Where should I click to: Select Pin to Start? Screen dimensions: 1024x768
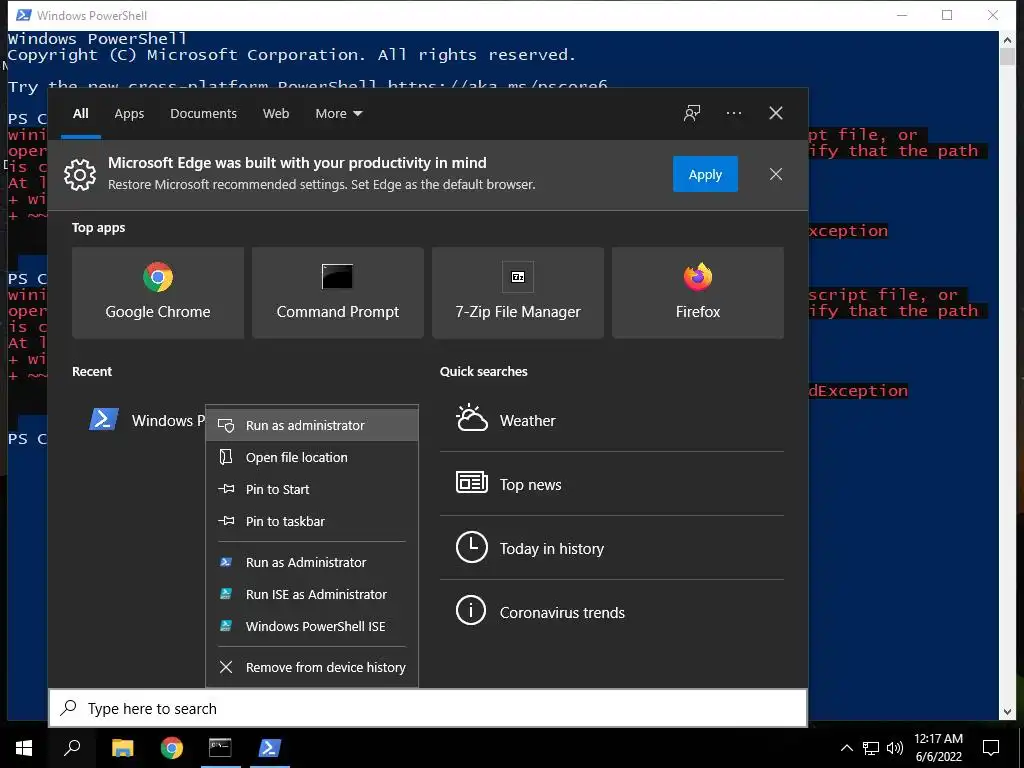(312, 489)
